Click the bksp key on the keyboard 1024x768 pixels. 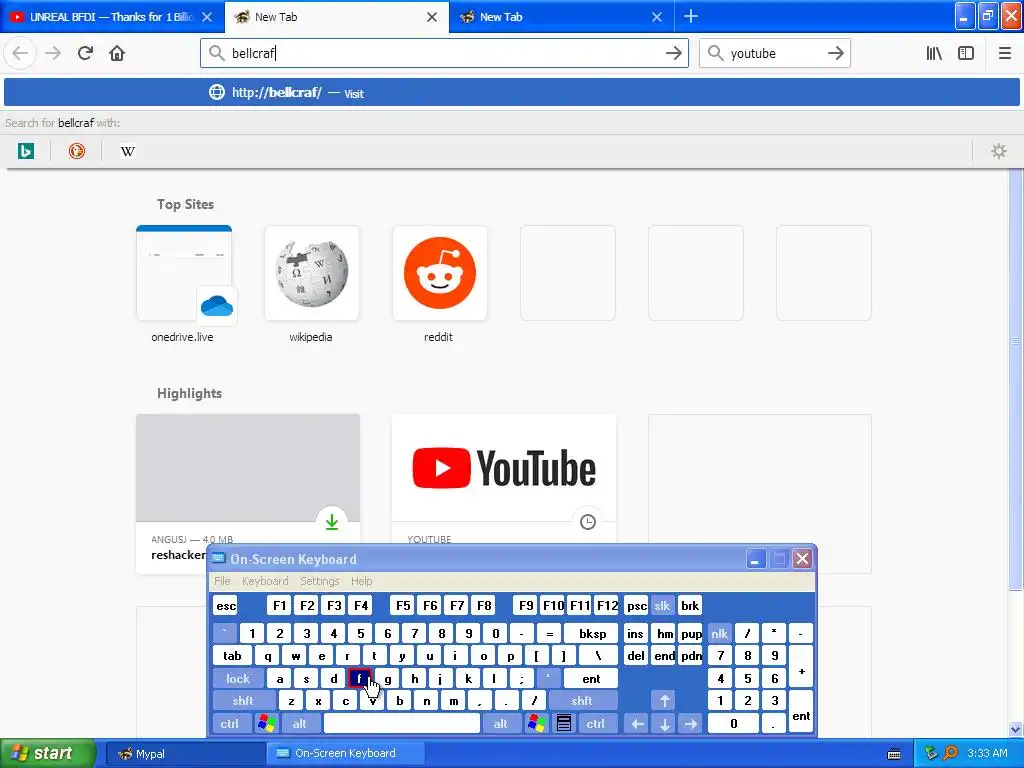pyautogui.click(x=592, y=633)
